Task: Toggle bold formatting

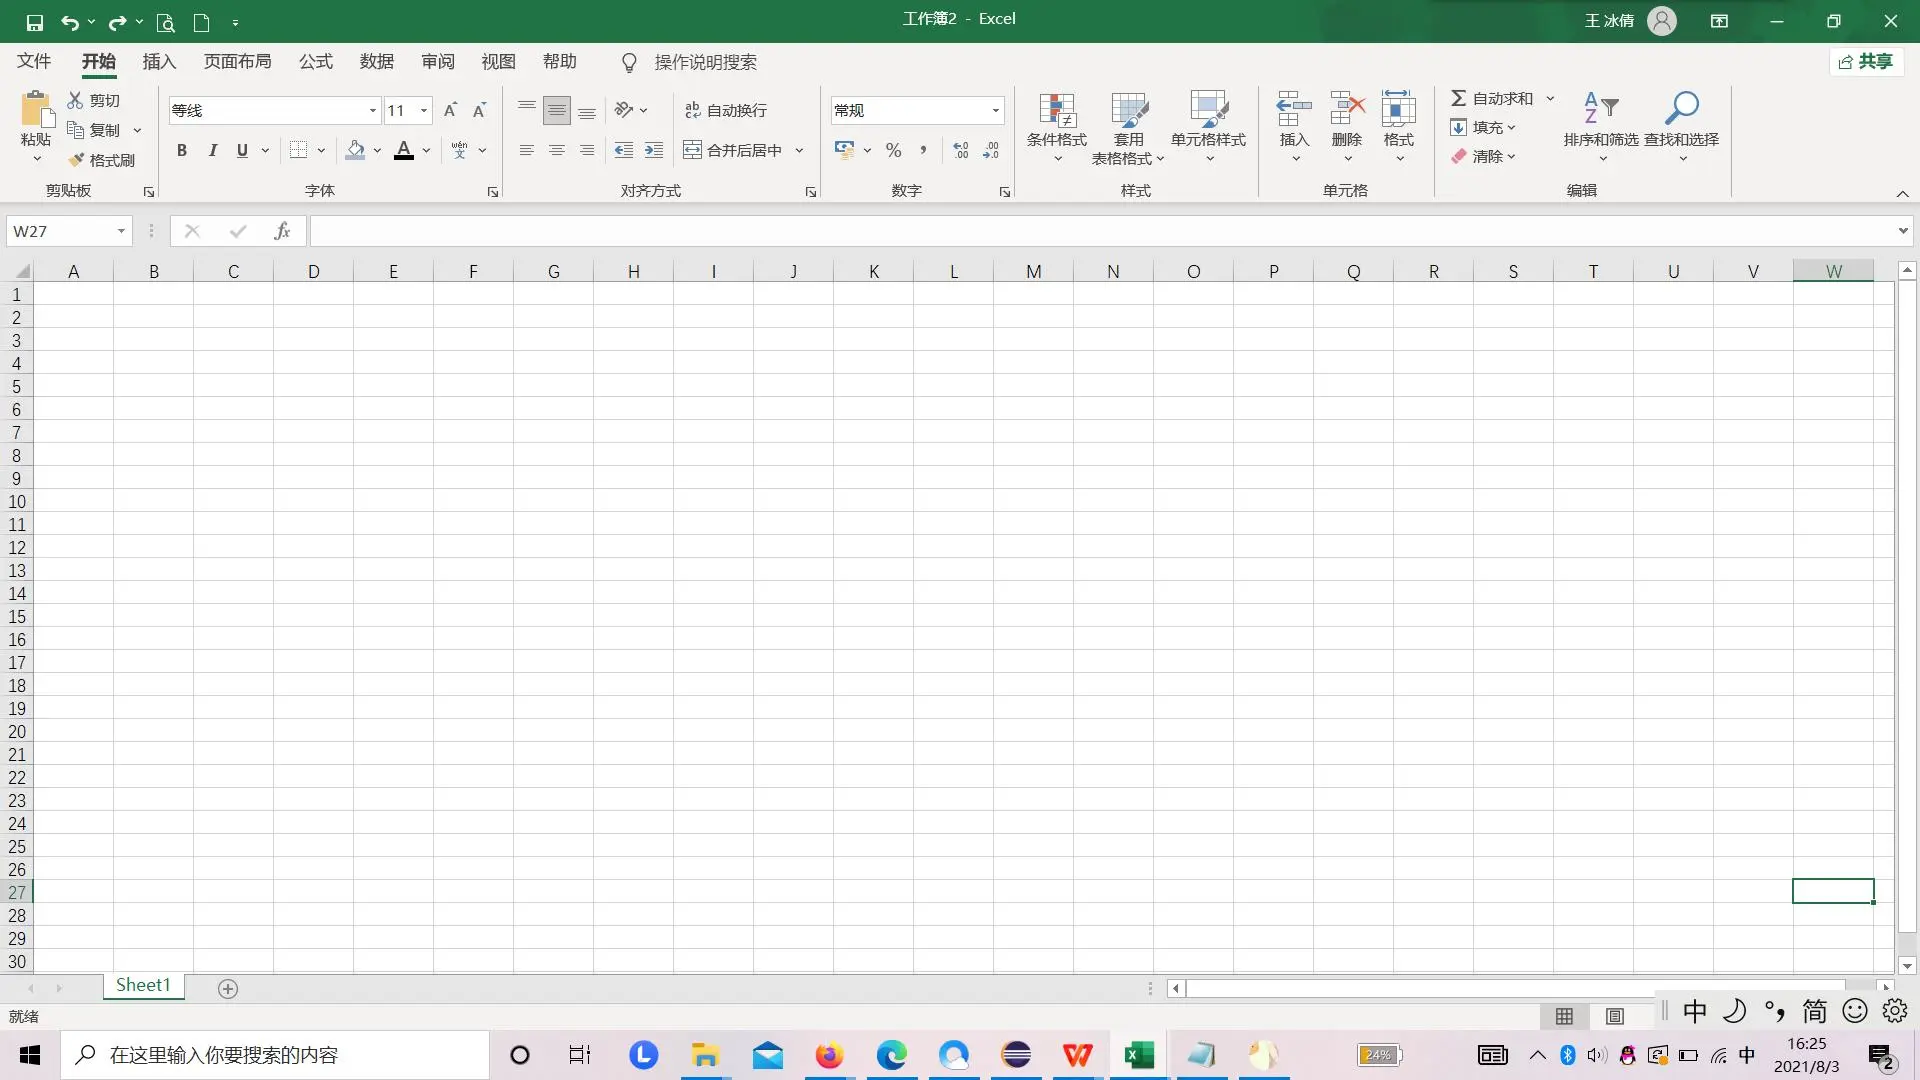Action: coord(181,150)
